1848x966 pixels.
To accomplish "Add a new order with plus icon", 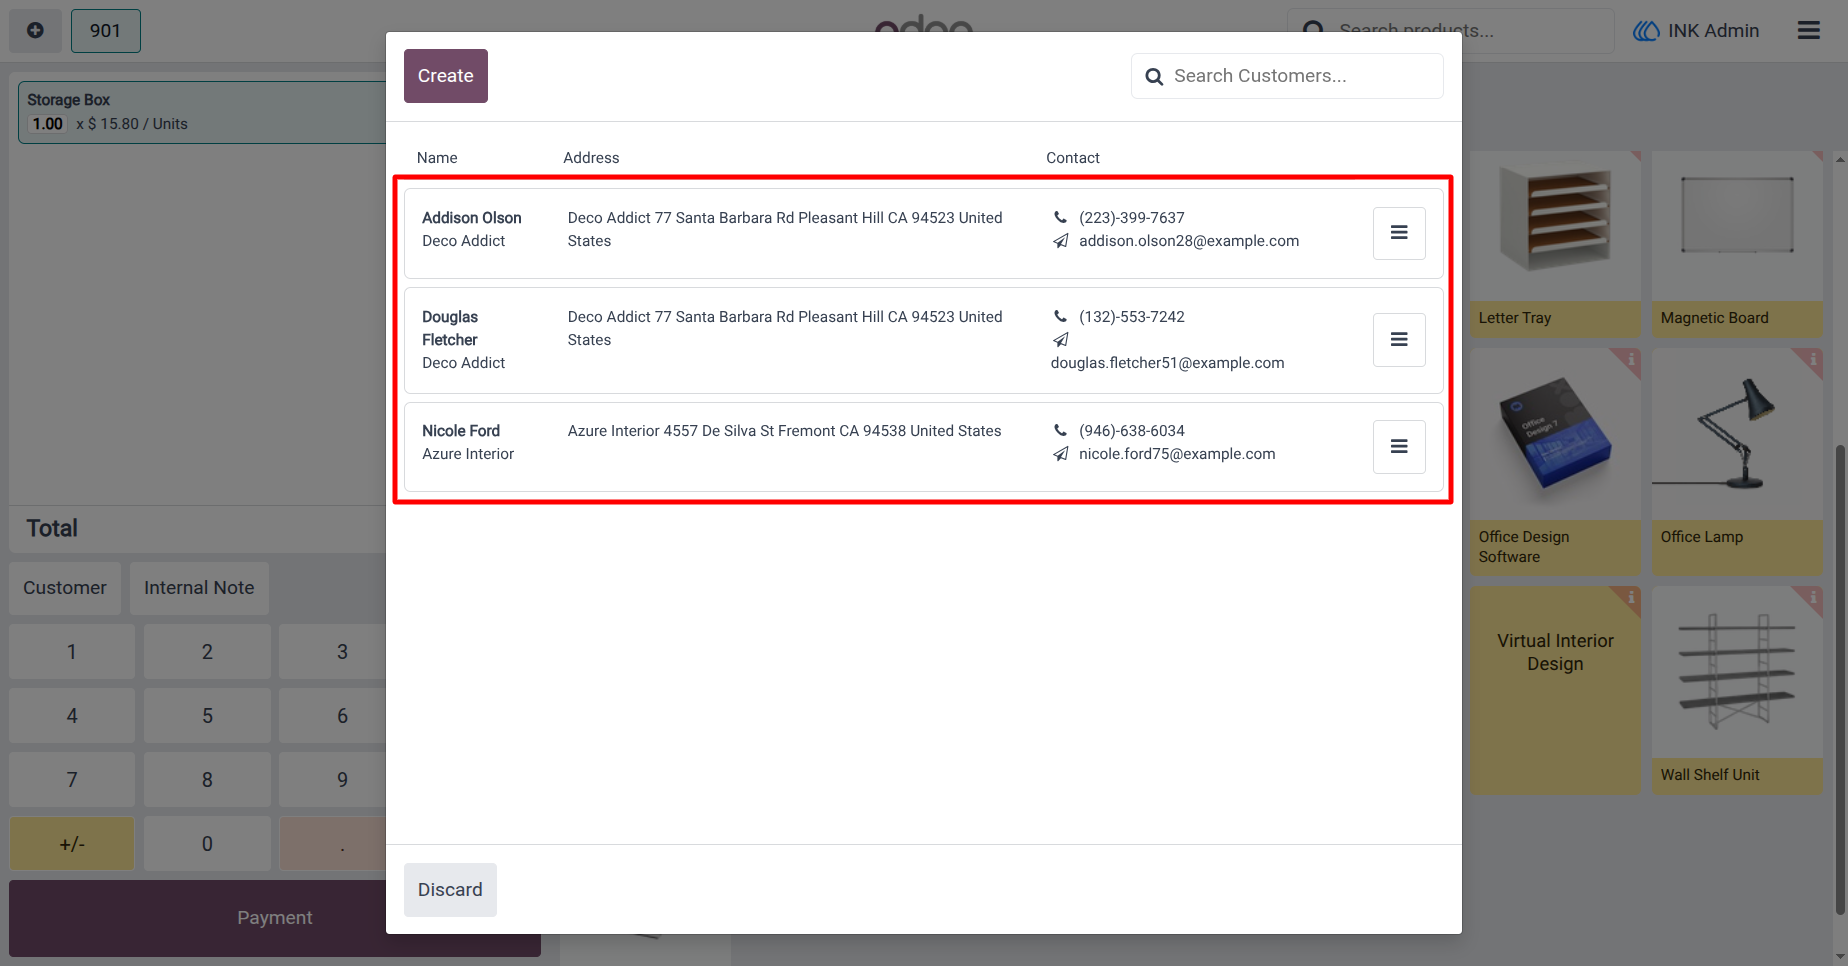I will 35,31.
